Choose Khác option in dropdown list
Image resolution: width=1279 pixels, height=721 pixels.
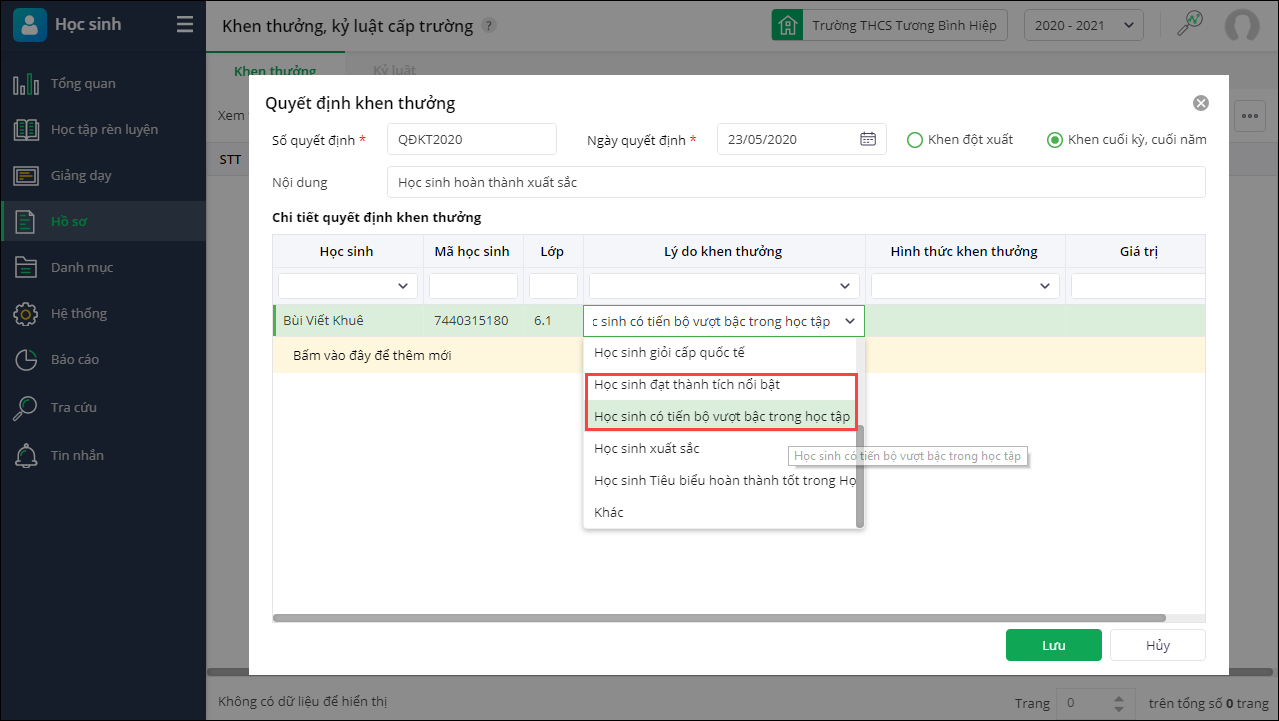[x=720, y=513]
